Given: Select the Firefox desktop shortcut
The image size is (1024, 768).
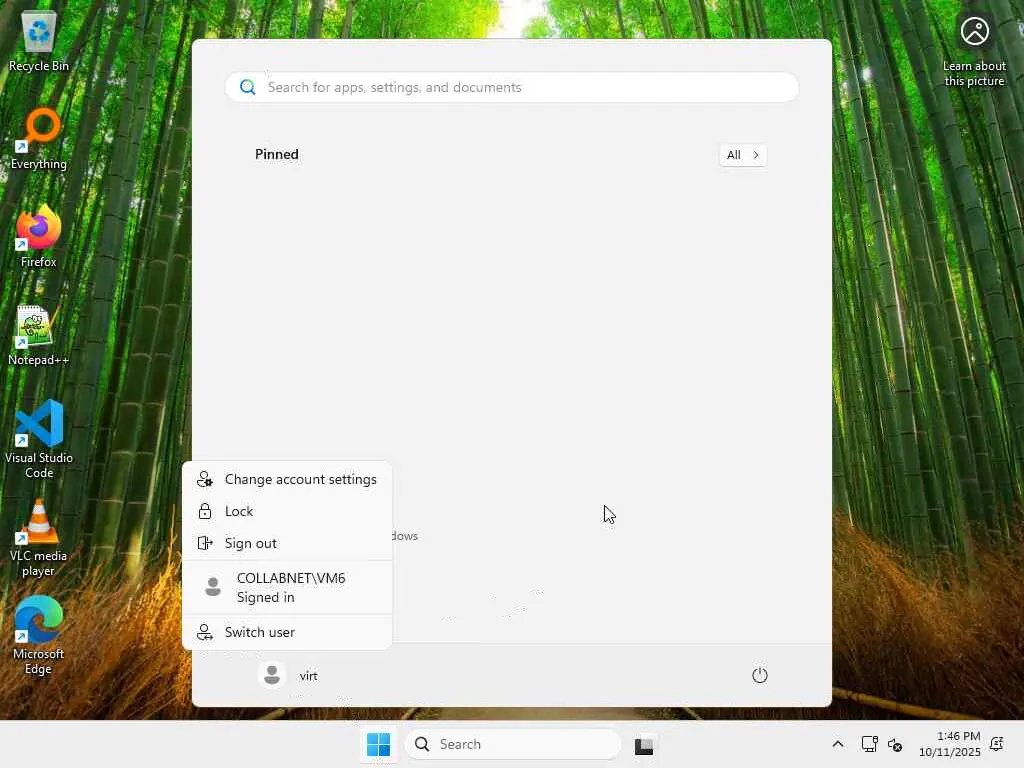Looking at the screenshot, I should [x=39, y=236].
